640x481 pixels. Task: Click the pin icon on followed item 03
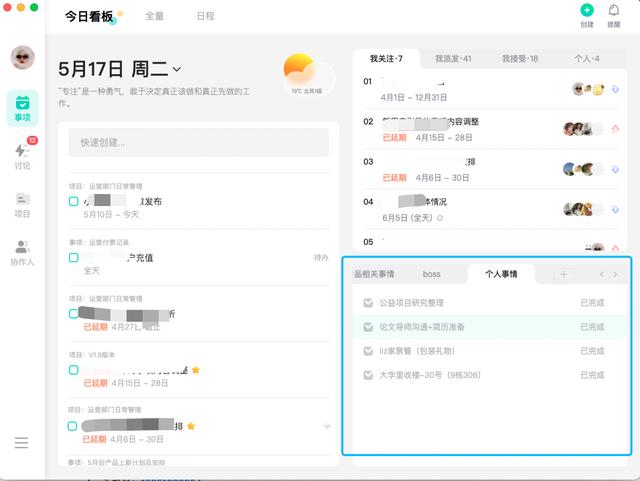pyautogui.click(x=615, y=169)
